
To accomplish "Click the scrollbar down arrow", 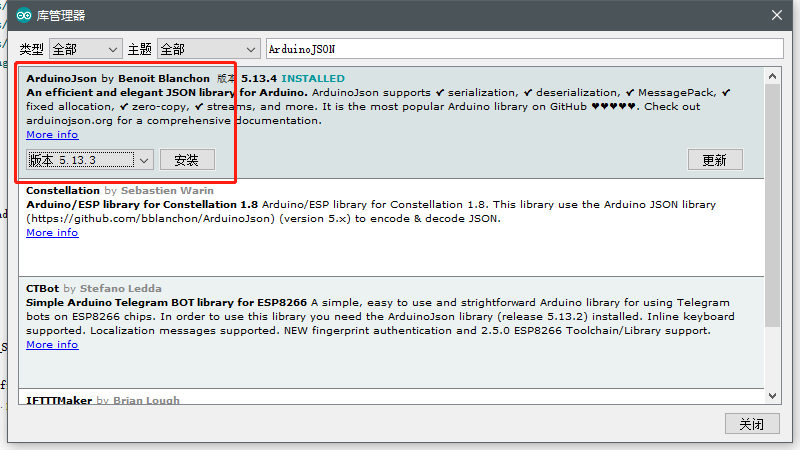I will [x=772, y=396].
